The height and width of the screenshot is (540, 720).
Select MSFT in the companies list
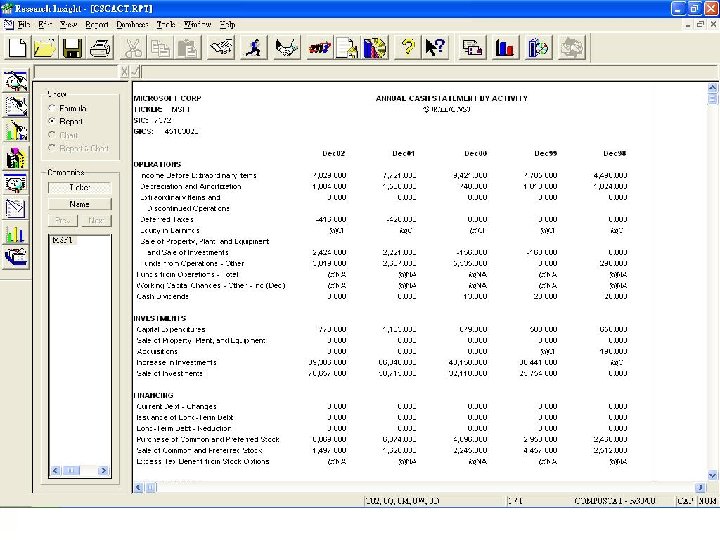62,240
